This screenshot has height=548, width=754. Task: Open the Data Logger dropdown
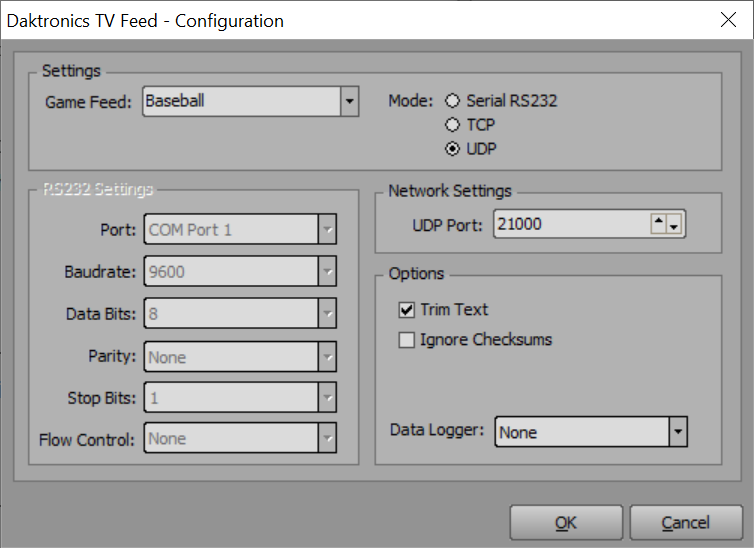(x=591, y=432)
